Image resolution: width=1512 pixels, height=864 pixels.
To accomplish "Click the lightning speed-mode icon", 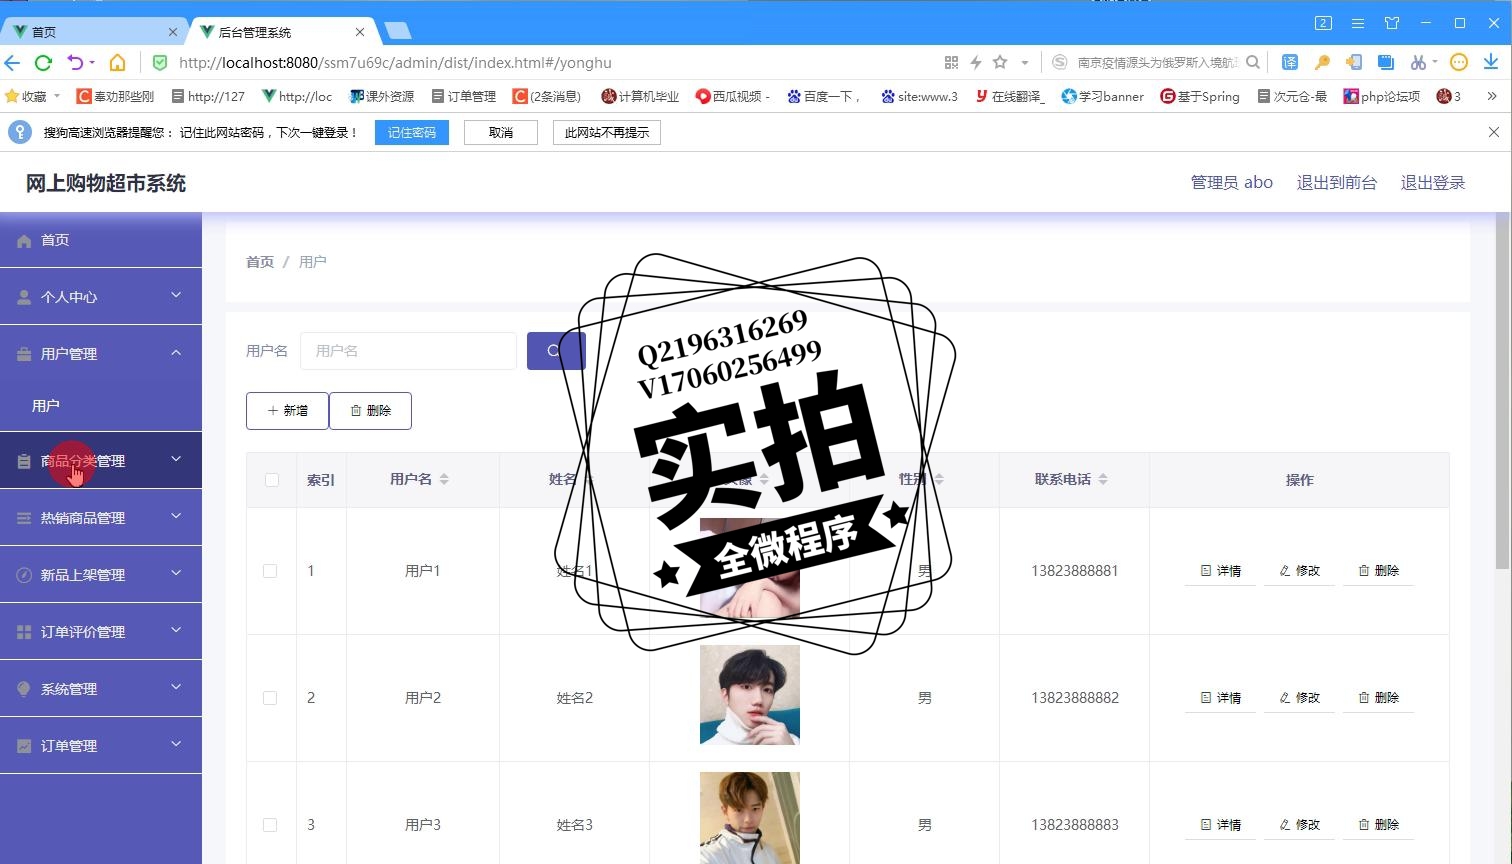I will [x=976, y=63].
